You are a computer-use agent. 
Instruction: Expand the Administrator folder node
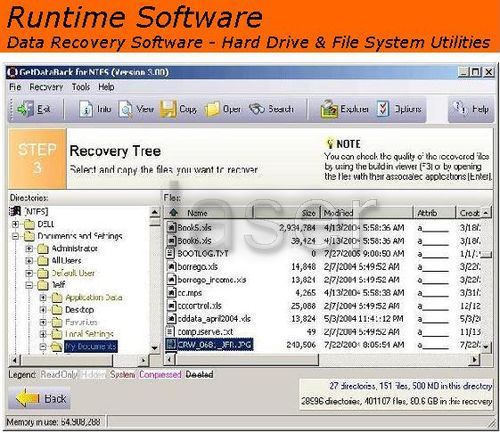click(x=29, y=249)
